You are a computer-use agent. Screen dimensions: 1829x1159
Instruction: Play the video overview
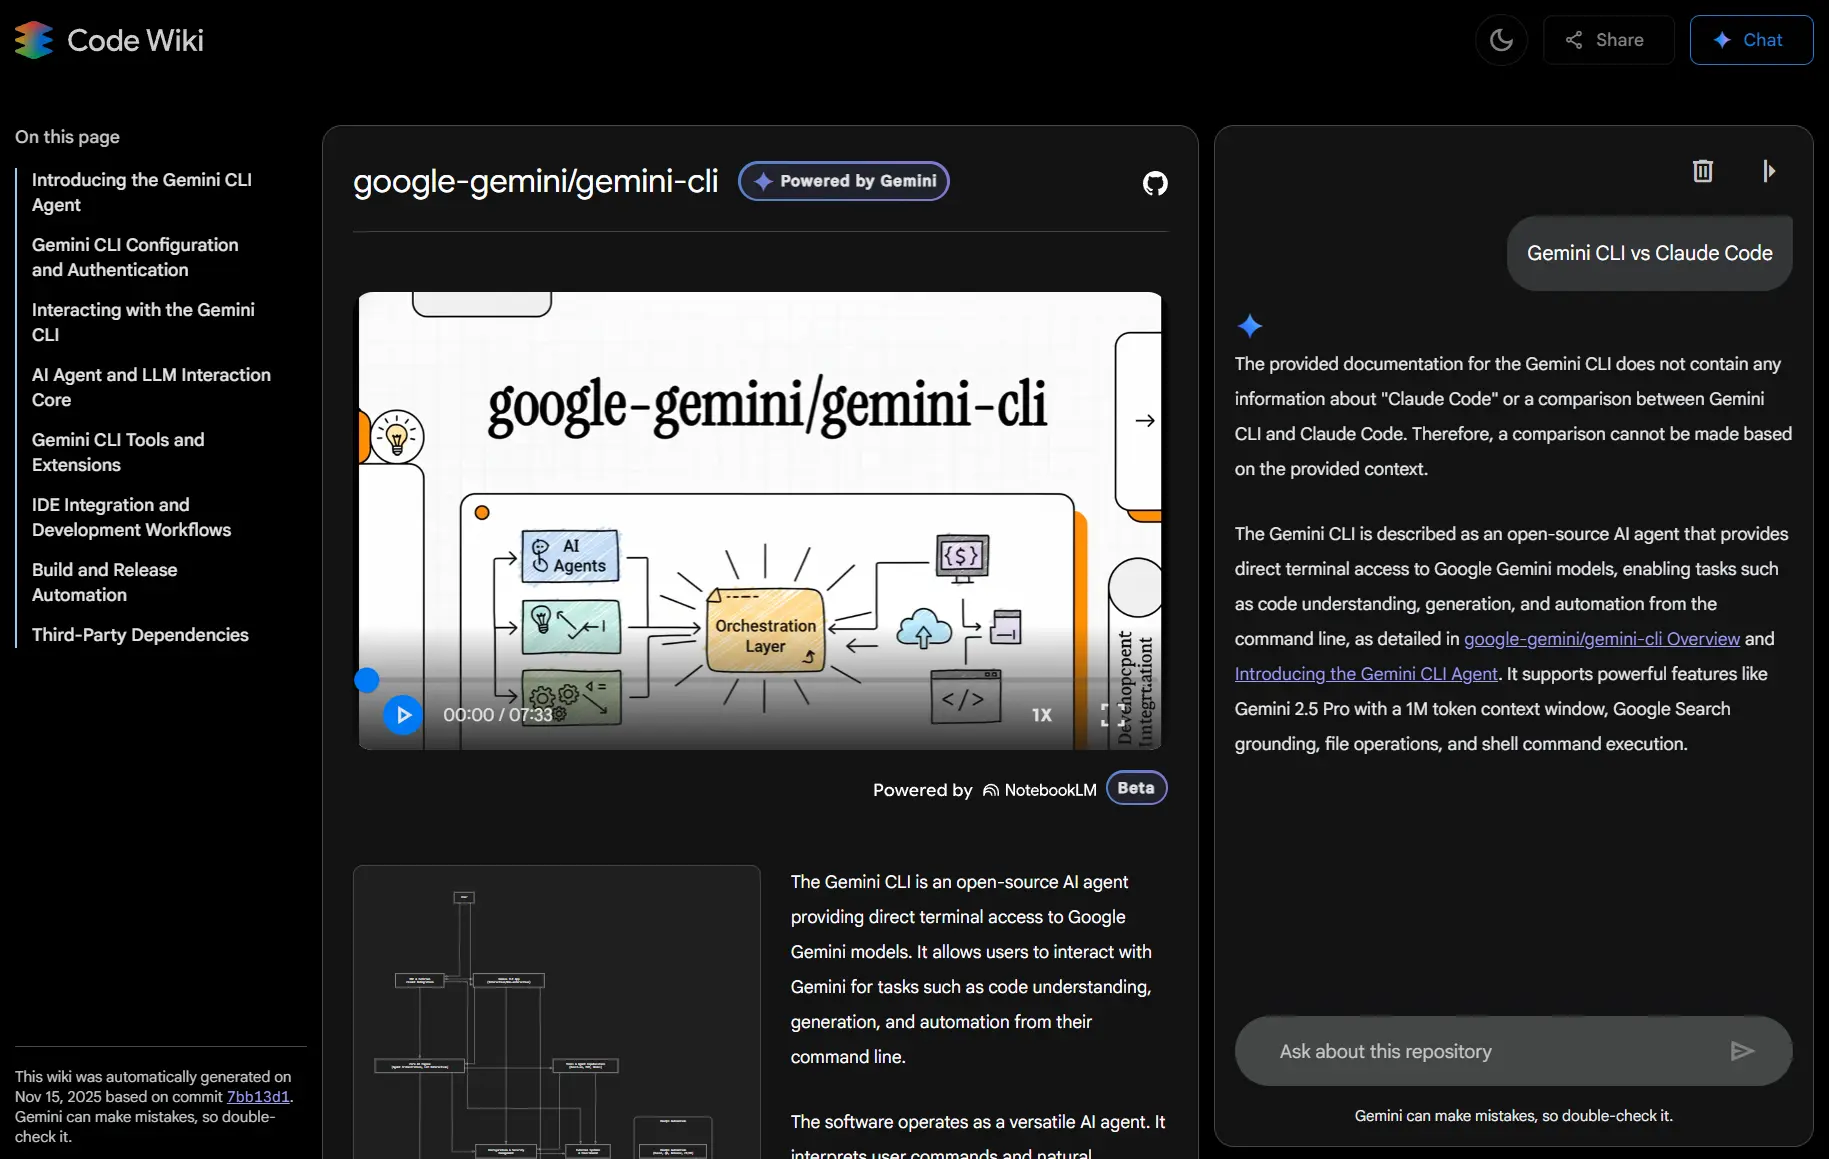[x=403, y=715]
